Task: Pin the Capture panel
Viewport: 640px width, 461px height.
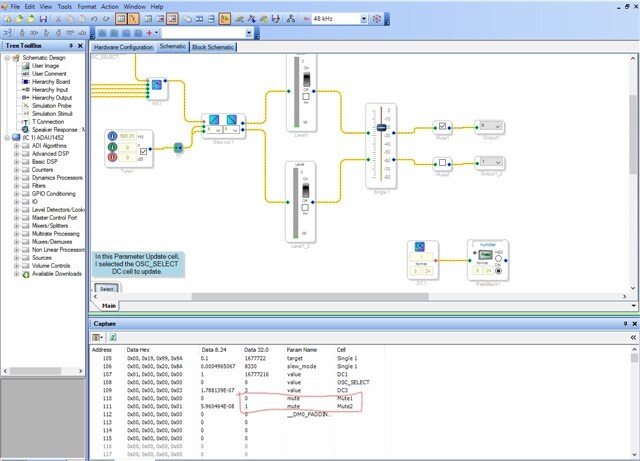Action: (x=625, y=323)
